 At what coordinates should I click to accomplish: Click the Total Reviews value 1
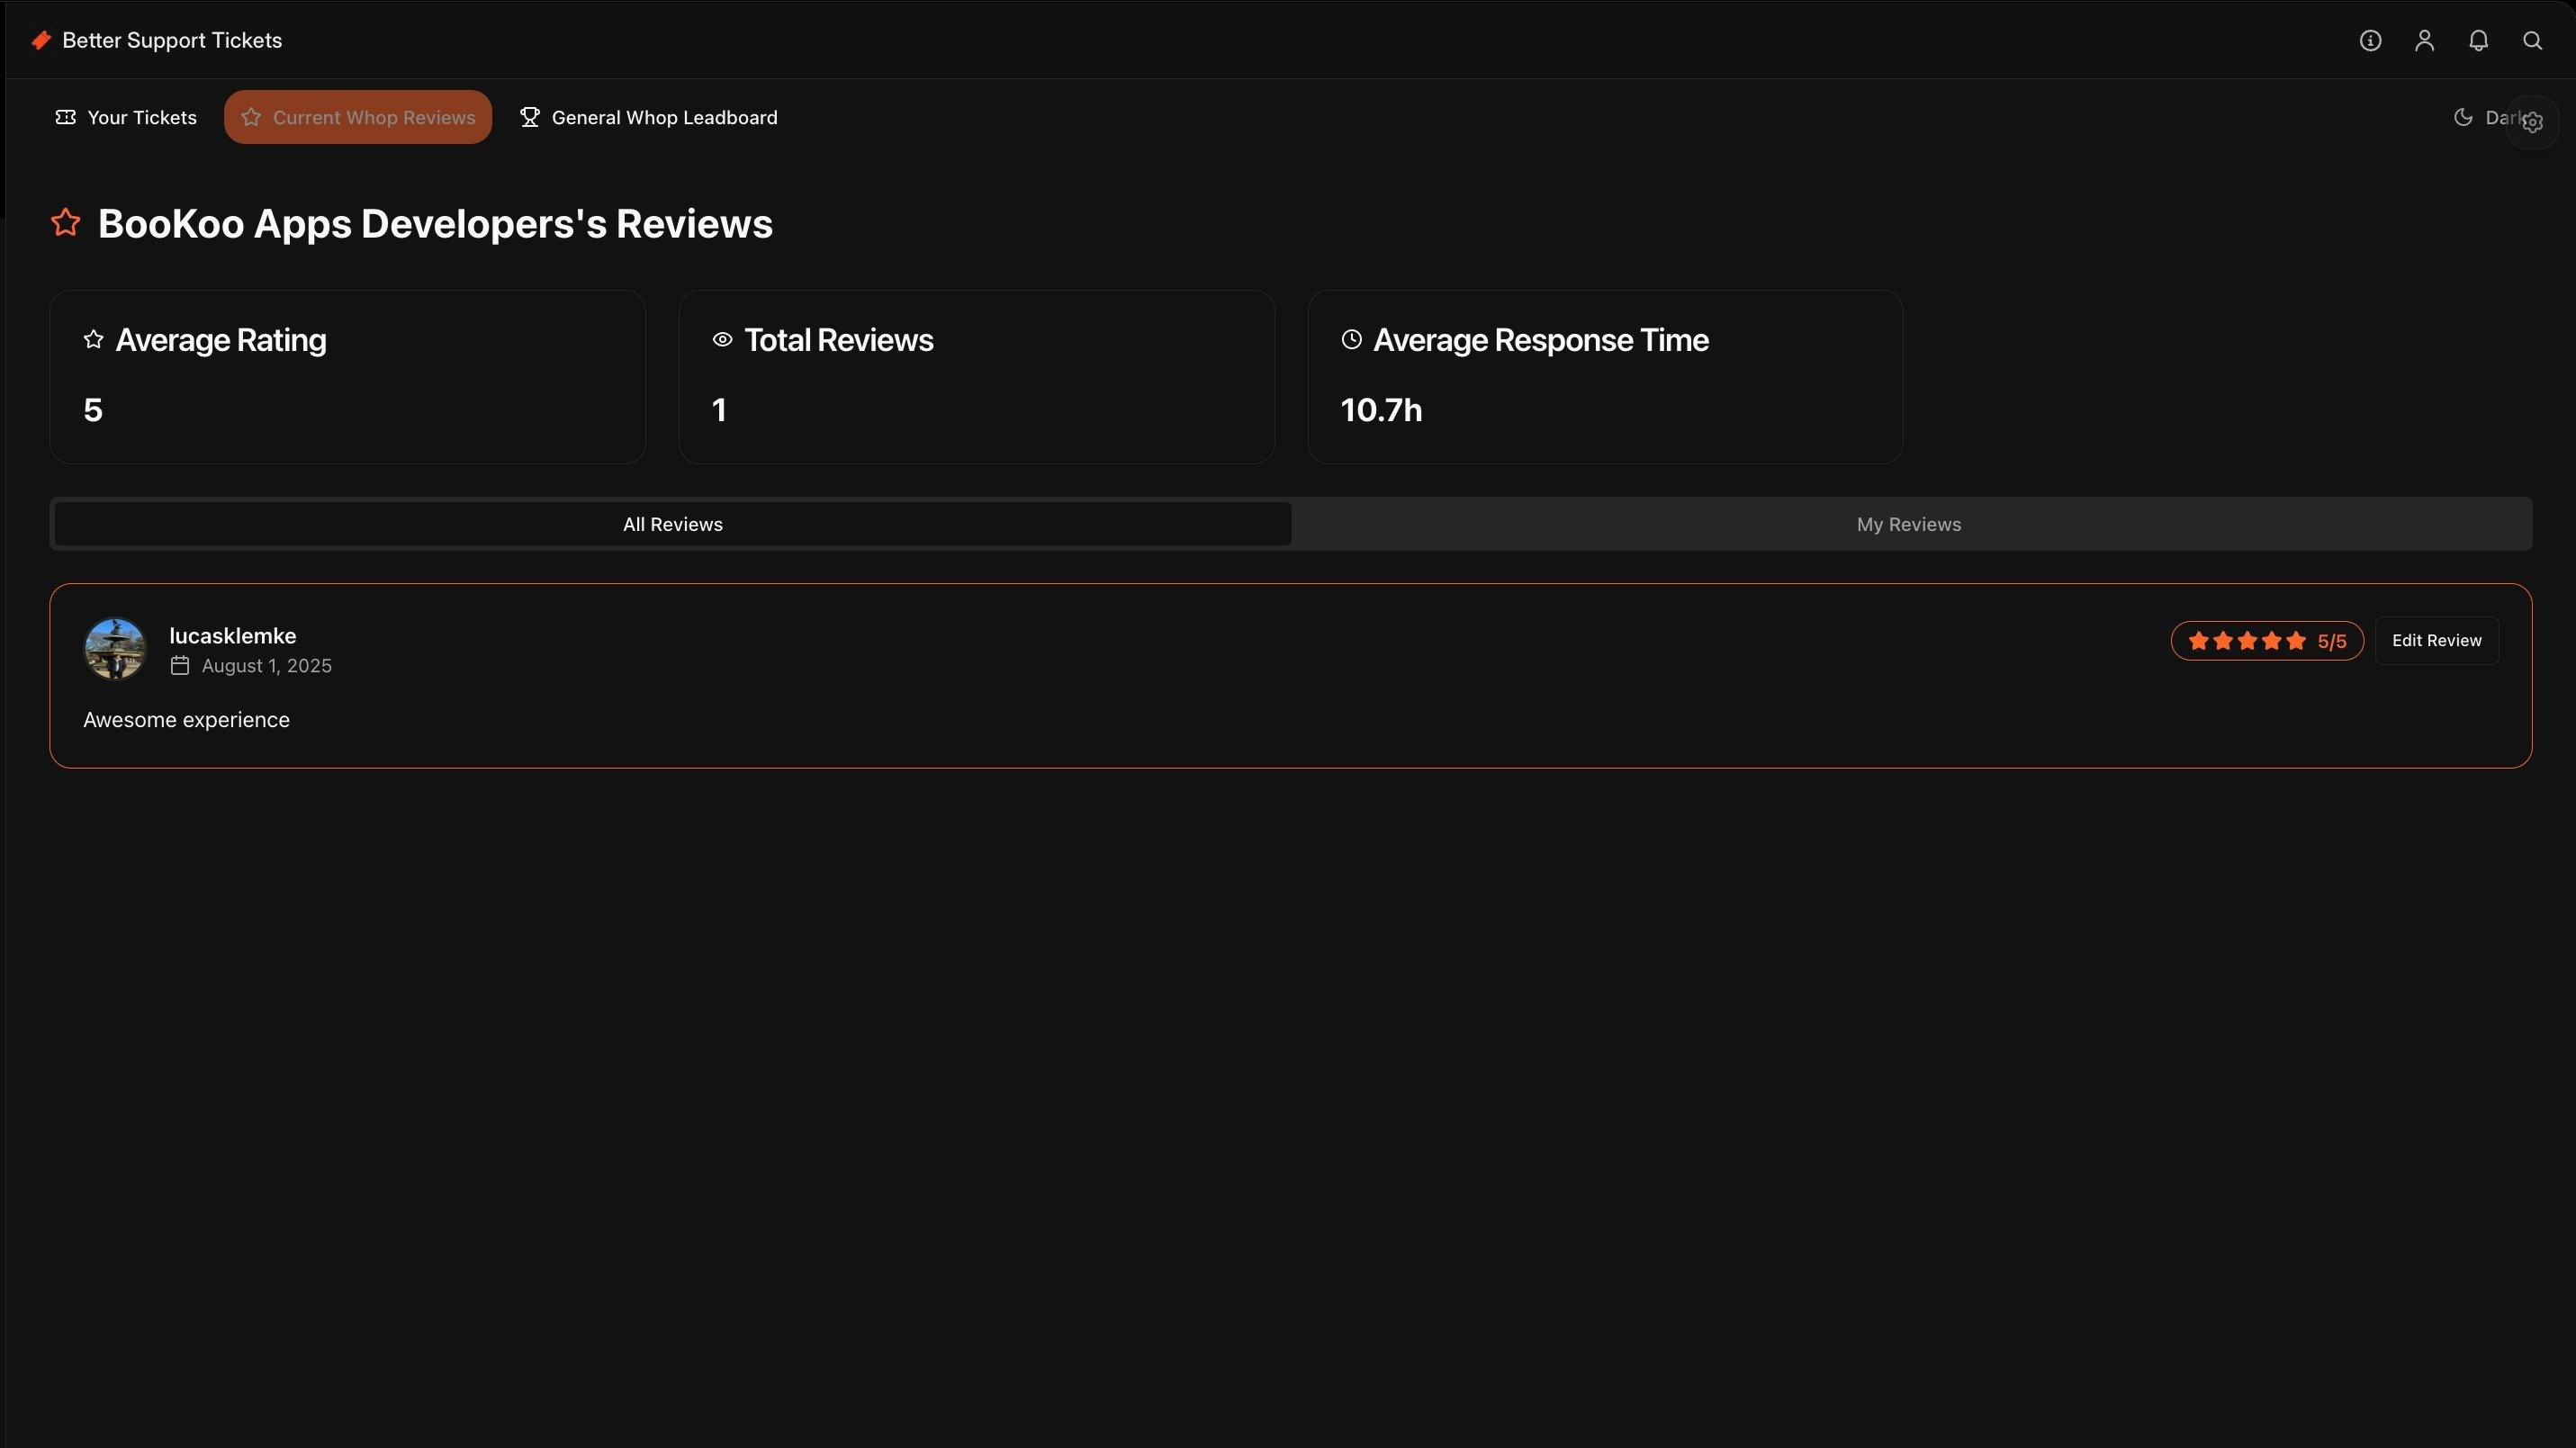click(719, 410)
